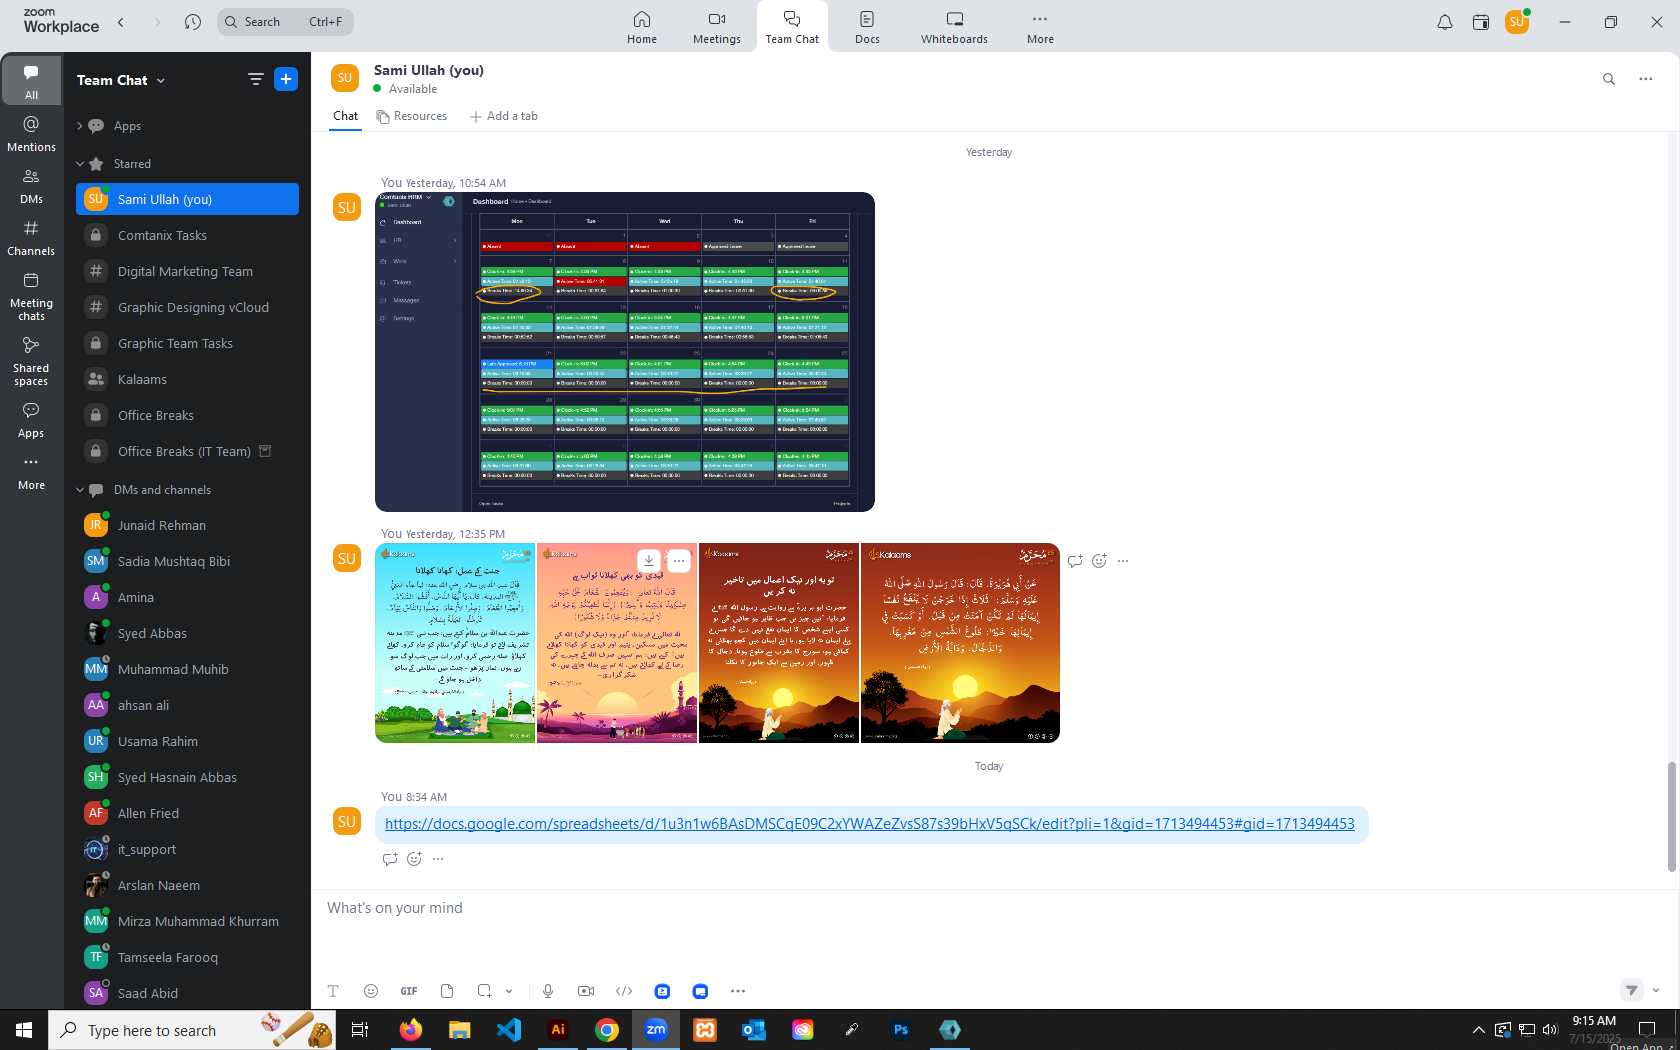
Task: Open the Team Chat dropdown
Action: tap(121, 80)
